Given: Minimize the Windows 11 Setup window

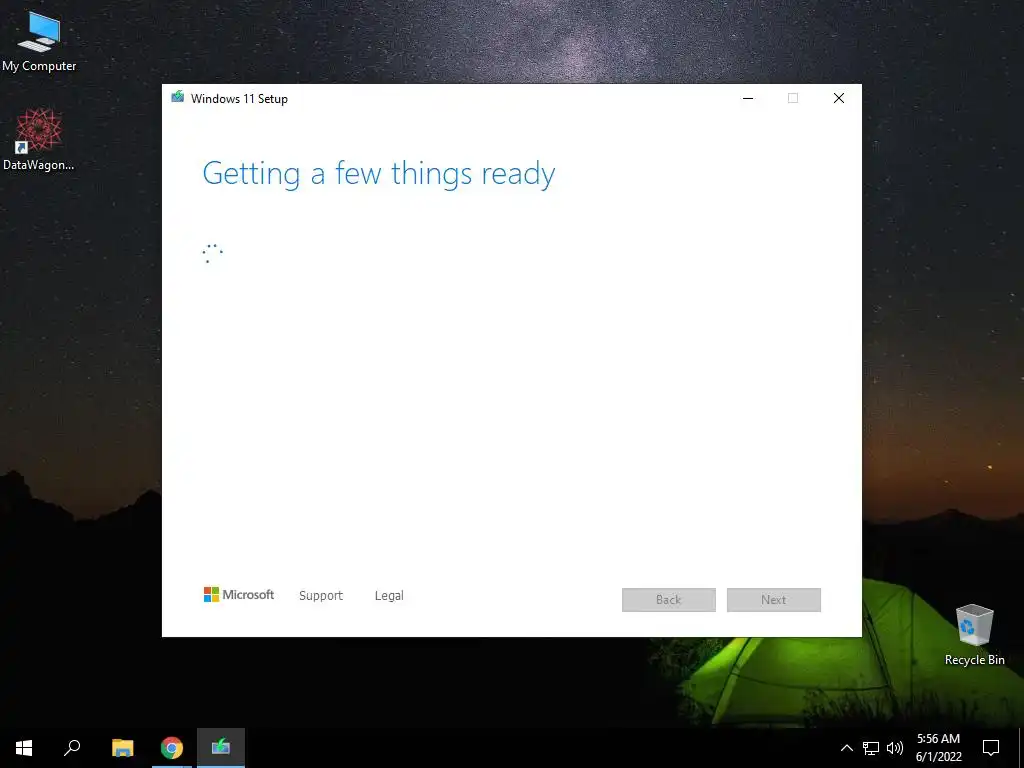Looking at the screenshot, I should click(748, 98).
